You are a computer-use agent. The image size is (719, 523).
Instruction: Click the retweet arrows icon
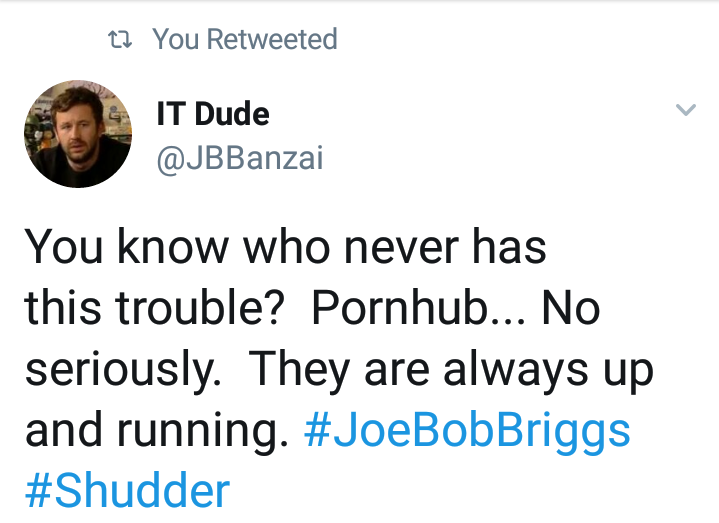tap(120, 40)
